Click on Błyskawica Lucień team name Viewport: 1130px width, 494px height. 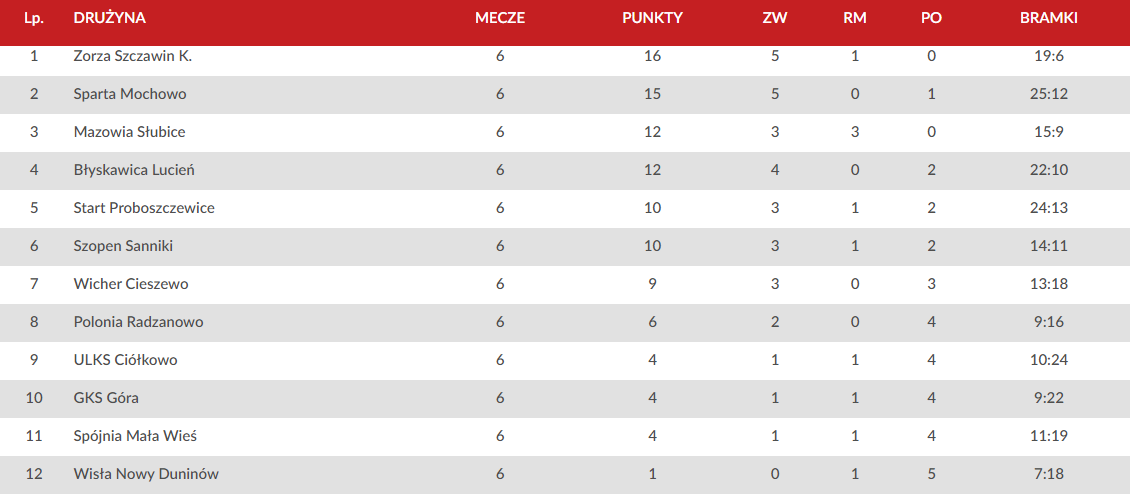pos(134,170)
